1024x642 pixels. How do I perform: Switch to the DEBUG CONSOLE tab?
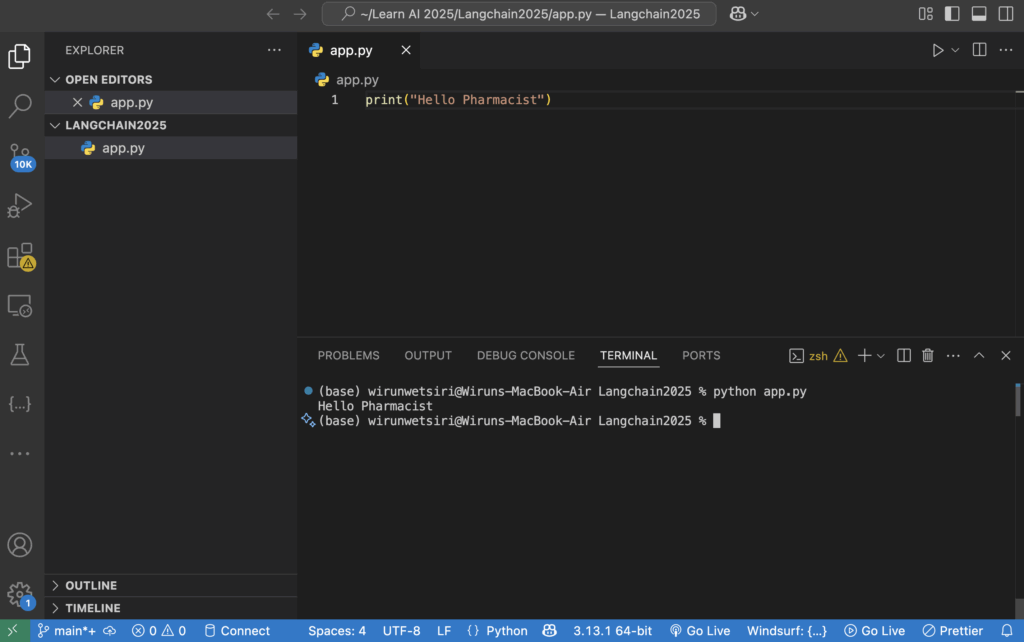(525, 355)
